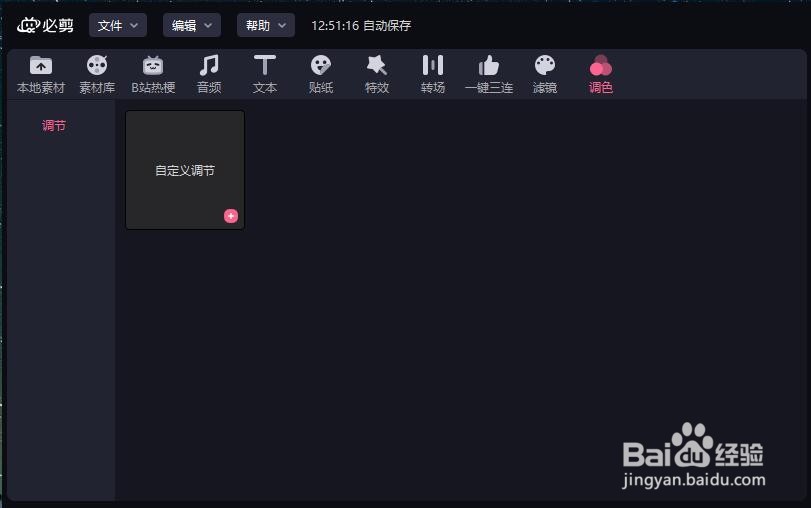Click the 自定义调节 card
The width and height of the screenshot is (811, 508).
point(185,170)
